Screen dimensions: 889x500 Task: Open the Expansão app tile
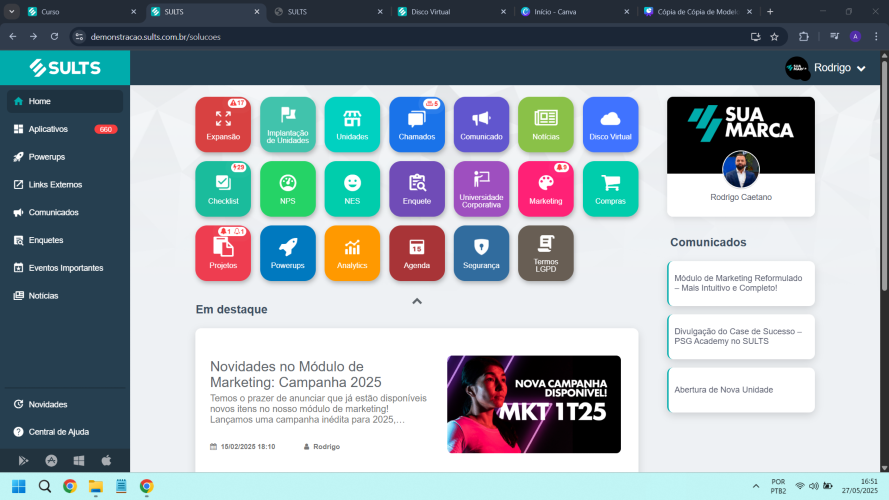tap(223, 124)
